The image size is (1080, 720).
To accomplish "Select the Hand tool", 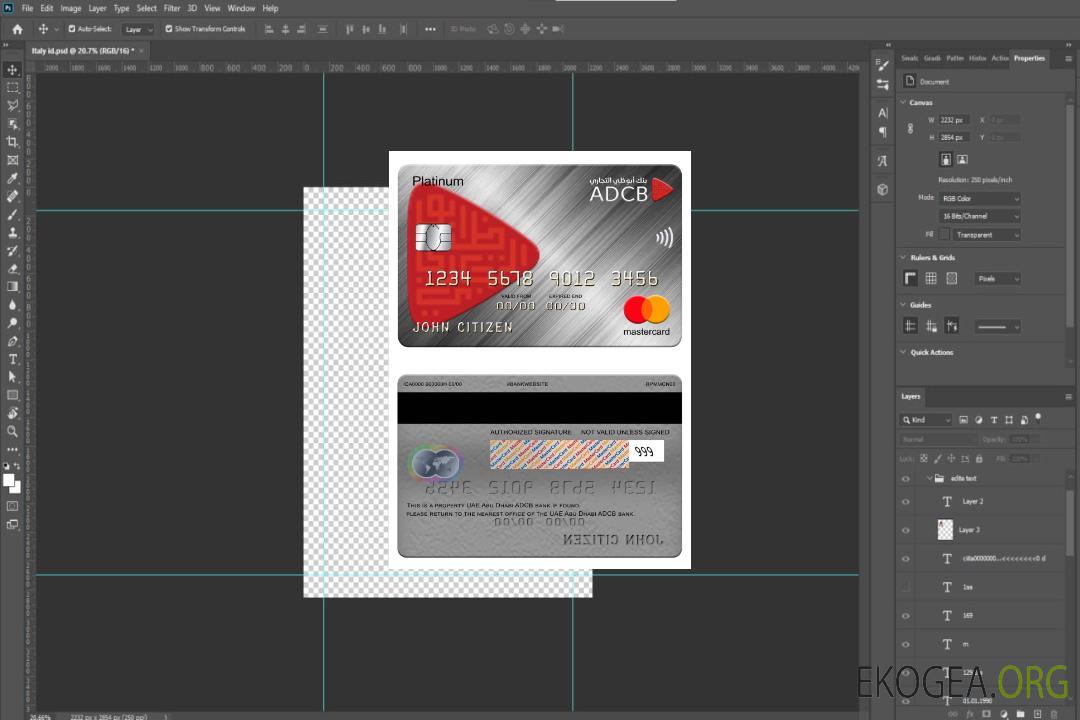I will click(12, 413).
